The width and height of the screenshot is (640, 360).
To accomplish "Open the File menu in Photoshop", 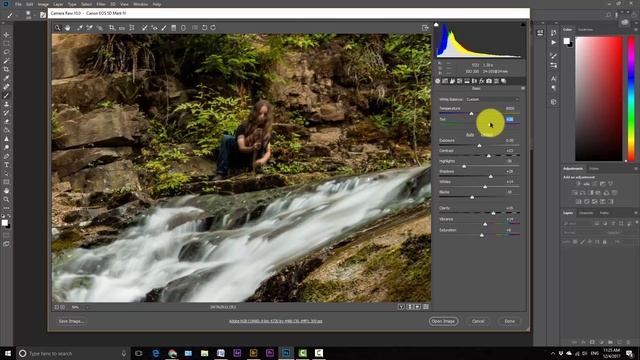I will point(18,4).
